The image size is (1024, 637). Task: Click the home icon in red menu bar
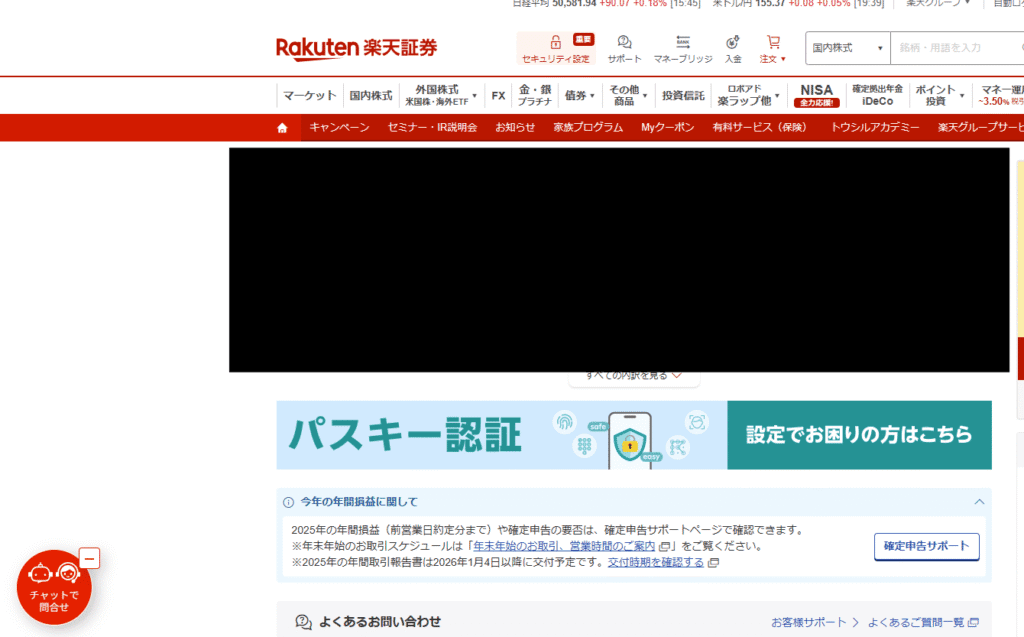click(x=281, y=127)
